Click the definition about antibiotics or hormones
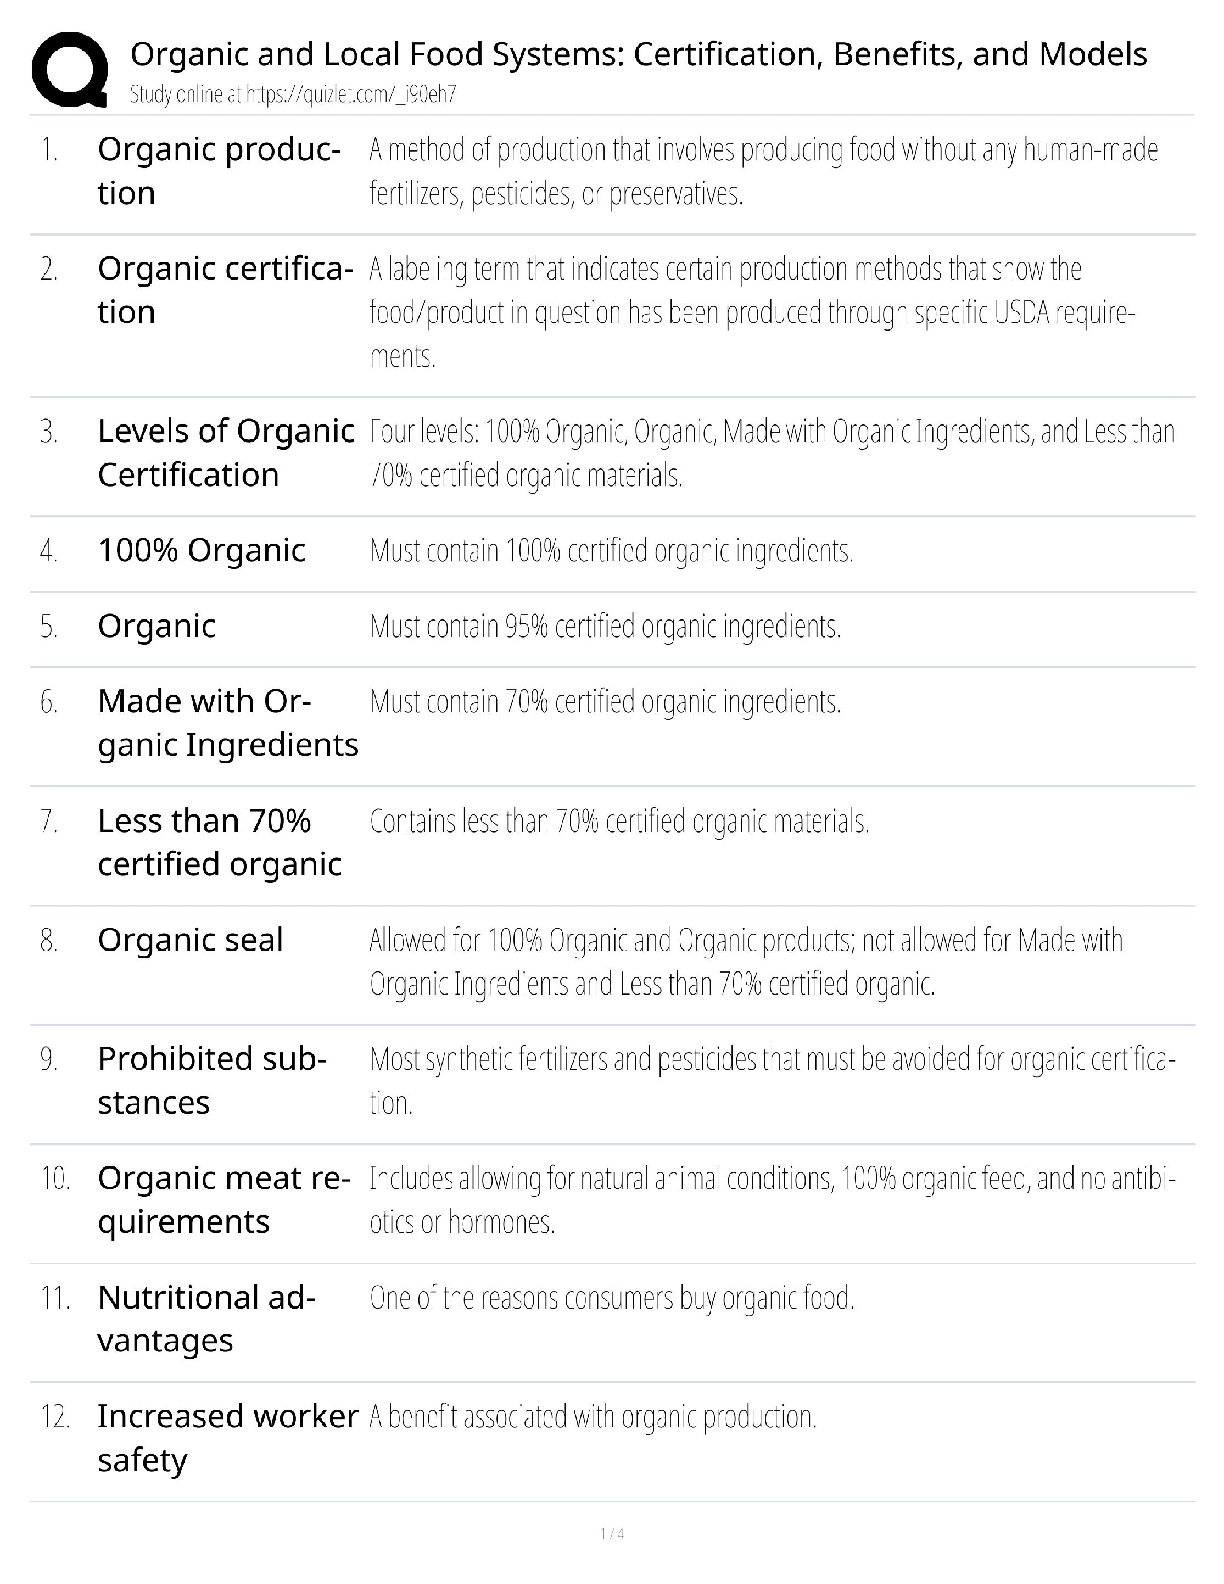 pyautogui.click(x=771, y=1200)
